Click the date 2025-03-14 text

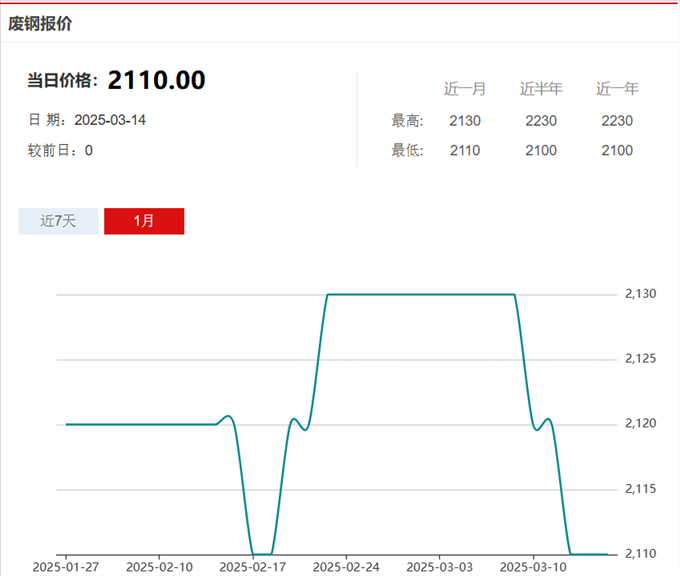[x=110, y=120]
